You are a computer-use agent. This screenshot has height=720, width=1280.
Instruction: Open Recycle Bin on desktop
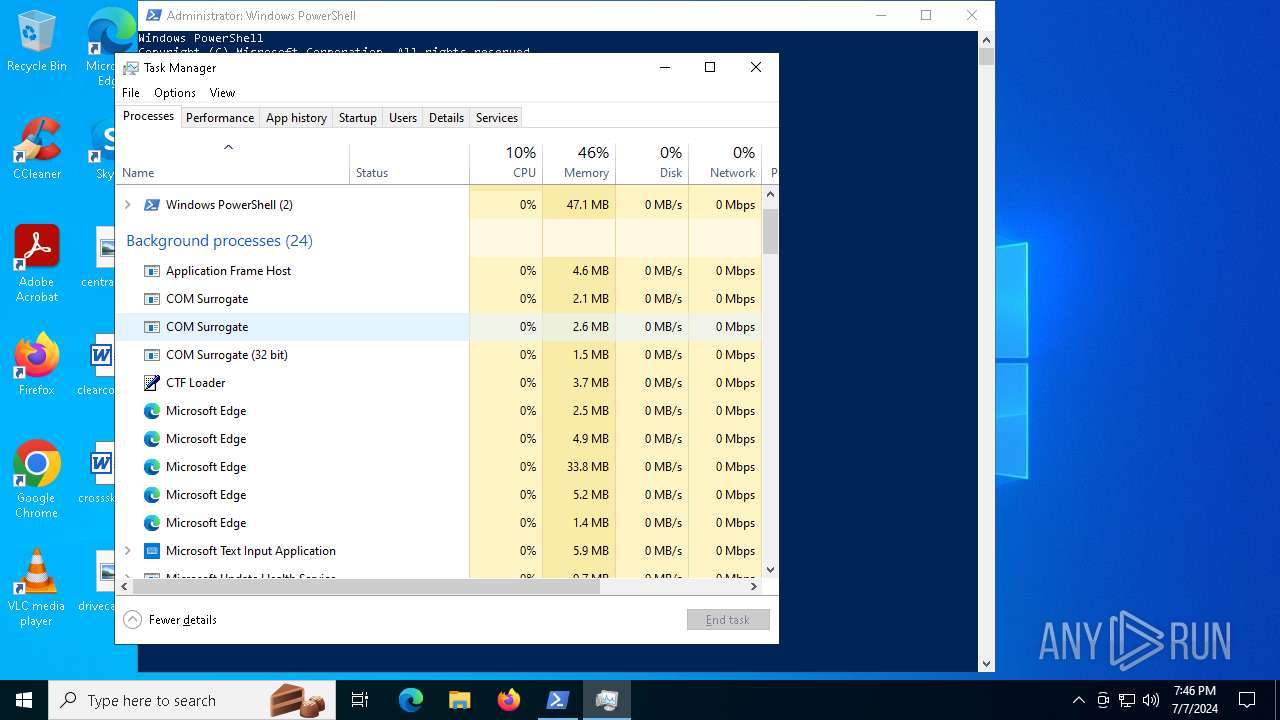tap(37, 42)
